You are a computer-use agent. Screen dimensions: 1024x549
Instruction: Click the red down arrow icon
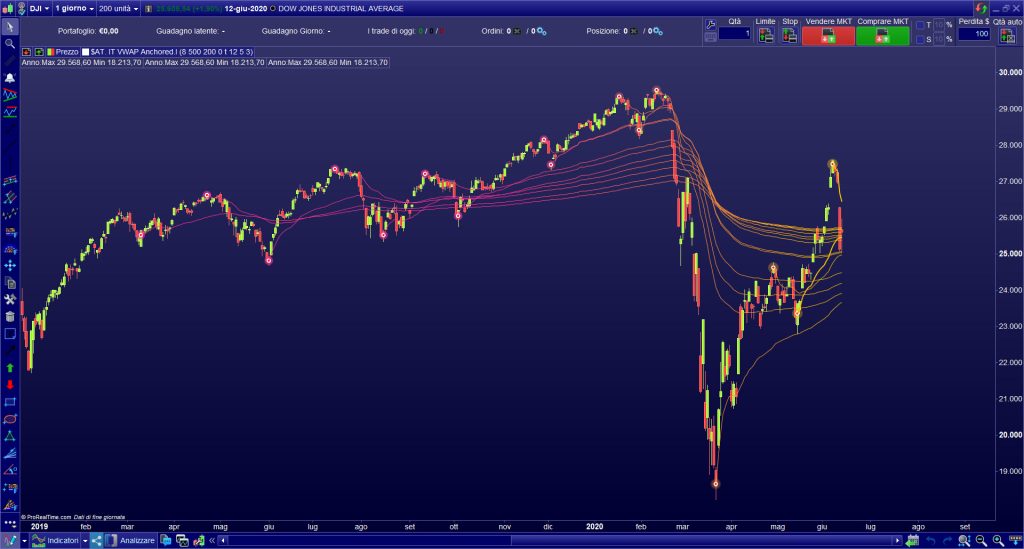point(10,385)
